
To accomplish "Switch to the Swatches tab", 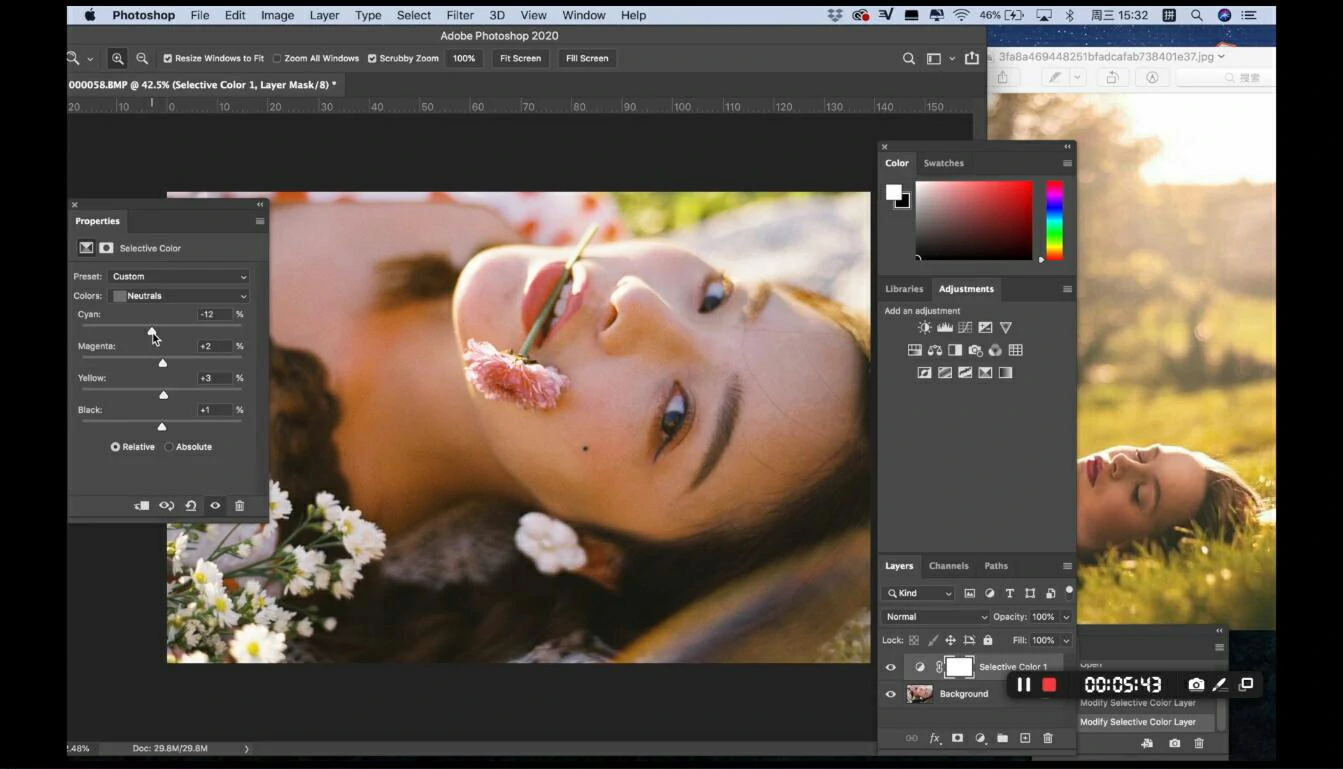I will (943, 163).
